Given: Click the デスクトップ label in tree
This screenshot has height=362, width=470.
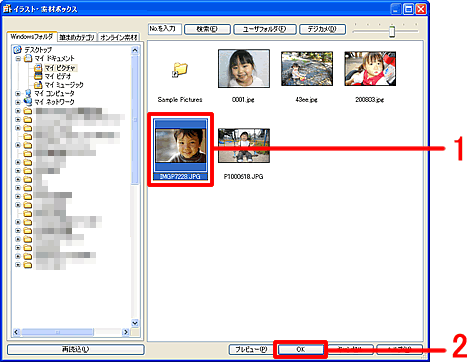Looking at the screenshot, I should click(x=38, y=50).
